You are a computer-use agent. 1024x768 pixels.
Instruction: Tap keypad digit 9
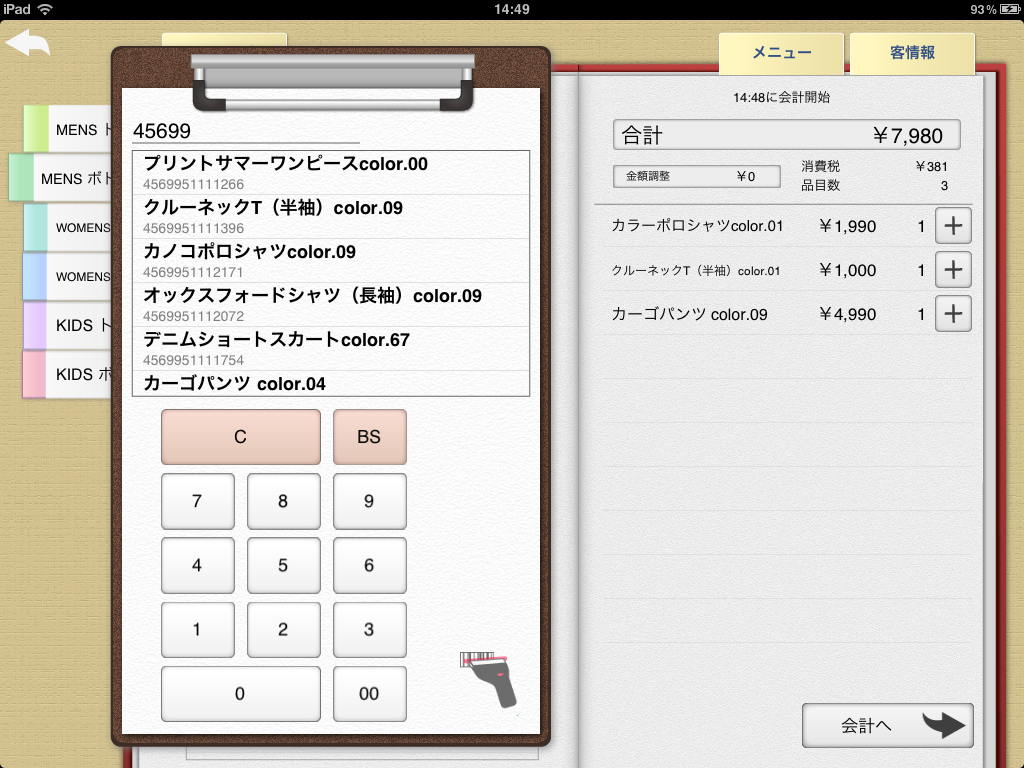click(370, 501)
